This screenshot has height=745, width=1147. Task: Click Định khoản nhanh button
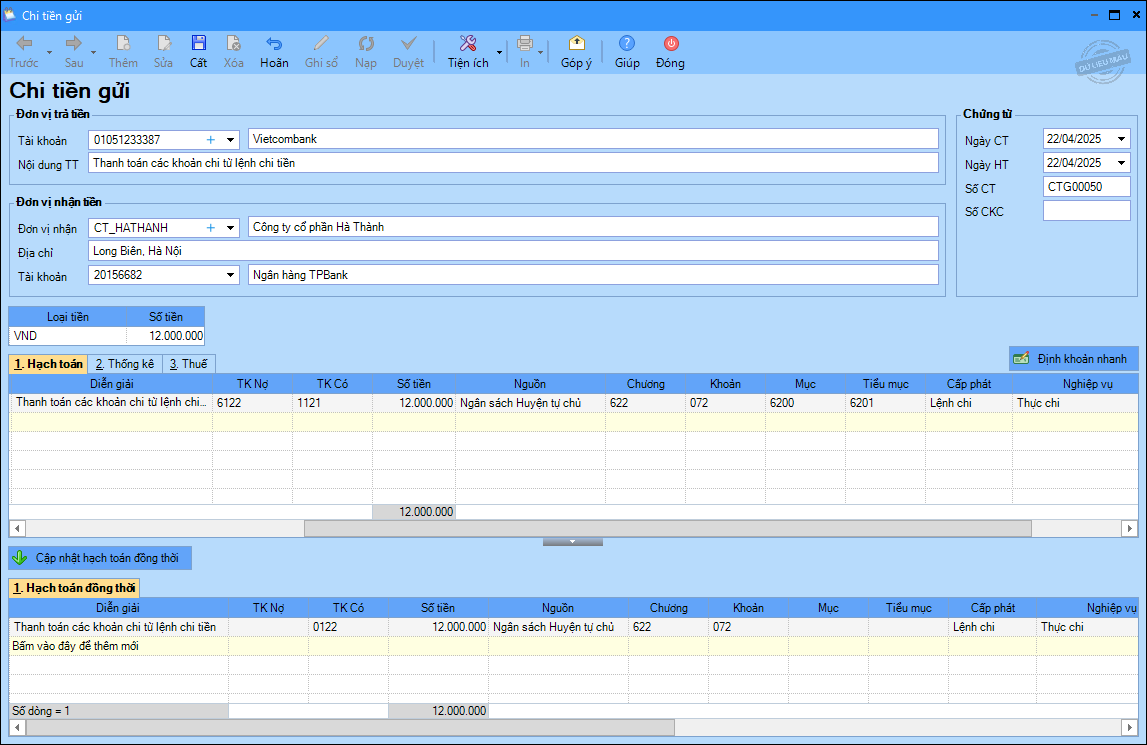1073,359
